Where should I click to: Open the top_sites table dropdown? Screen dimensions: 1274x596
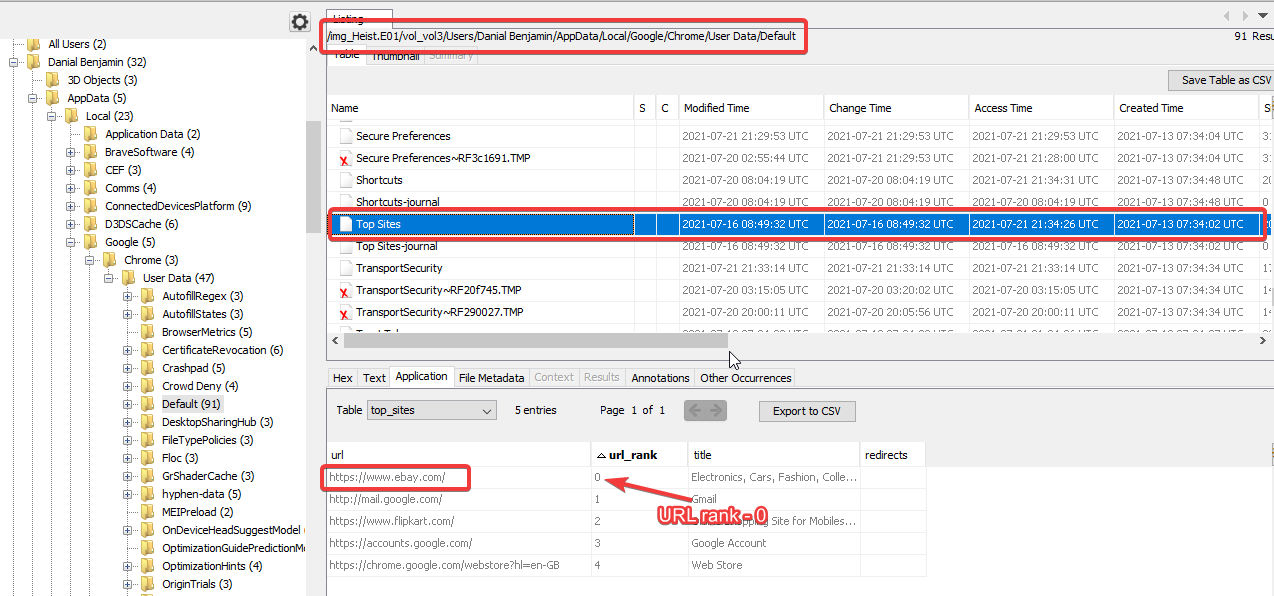point(431,411)
